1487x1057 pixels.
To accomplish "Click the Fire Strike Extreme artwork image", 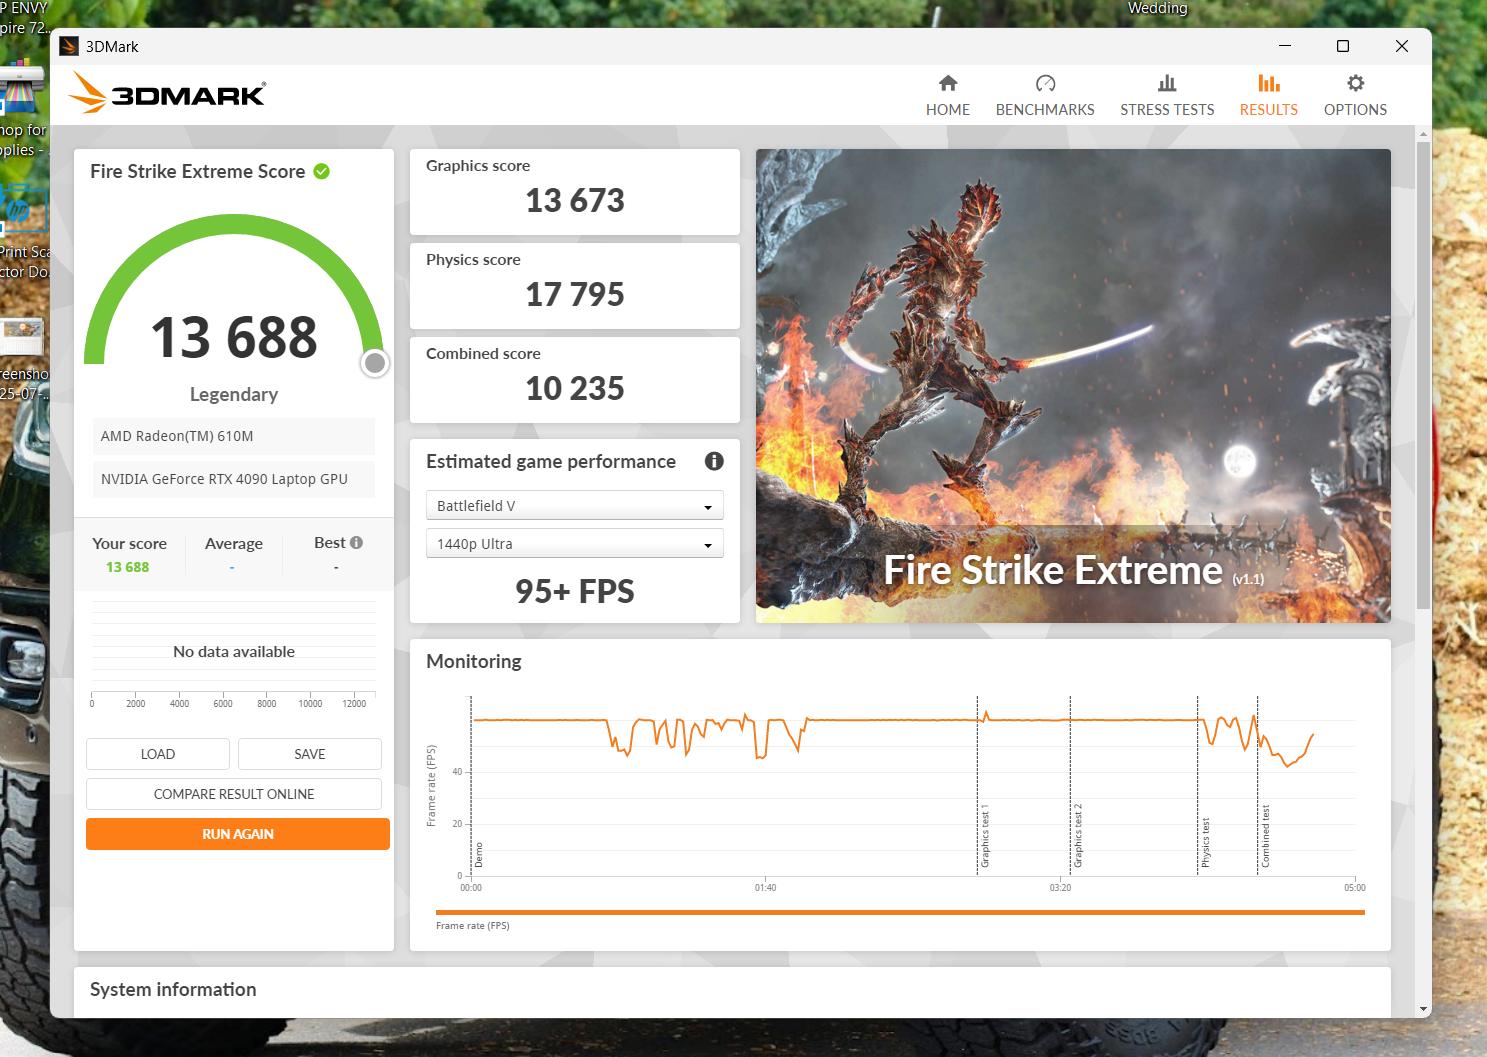I will [x=1073, y=386].
